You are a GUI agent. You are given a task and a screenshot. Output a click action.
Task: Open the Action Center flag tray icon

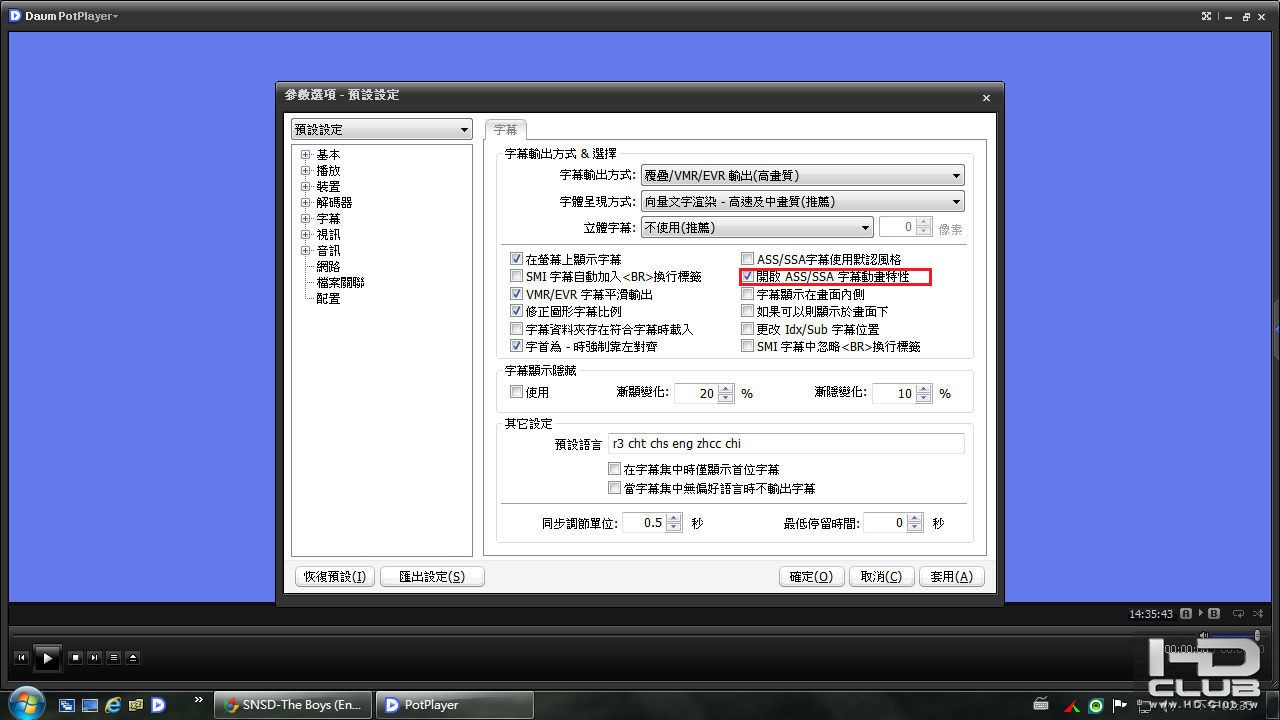coord(1120,705)
